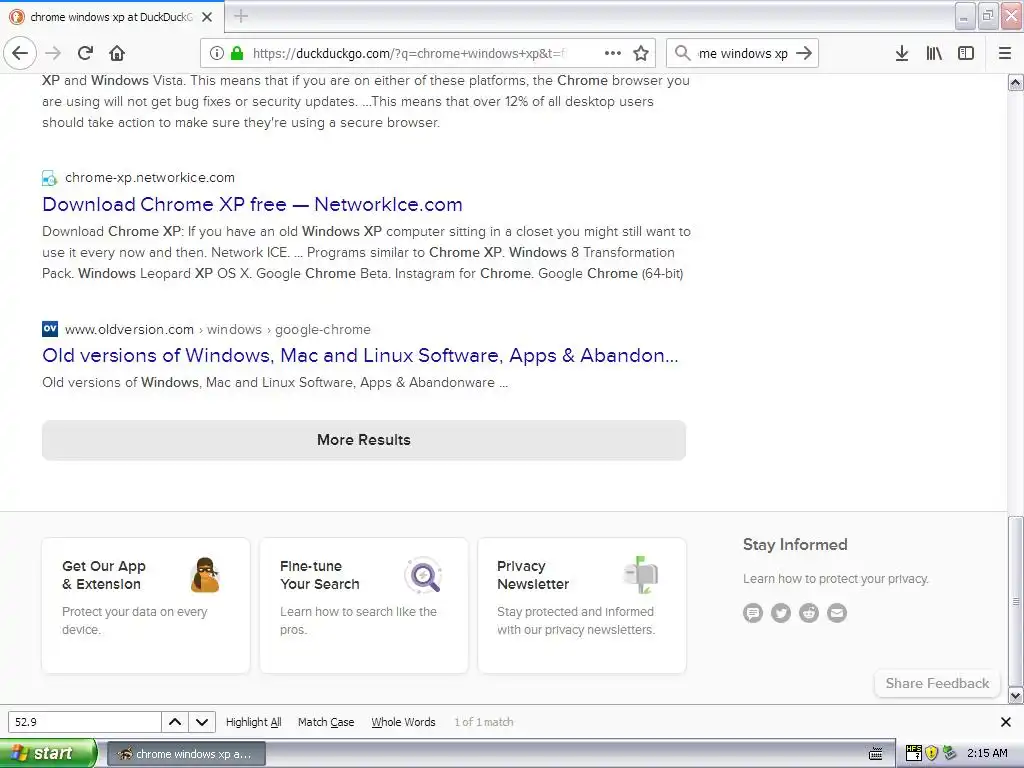1024x768 pixels.
Task: Open Get Our App & Extension card
Action: [146, 605]
